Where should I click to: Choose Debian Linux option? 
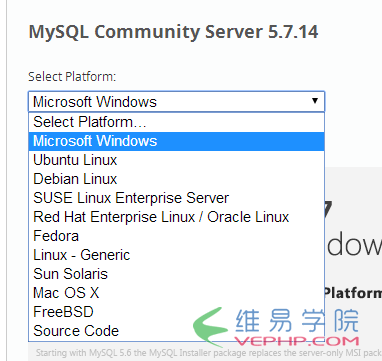(x=176, y=179)
